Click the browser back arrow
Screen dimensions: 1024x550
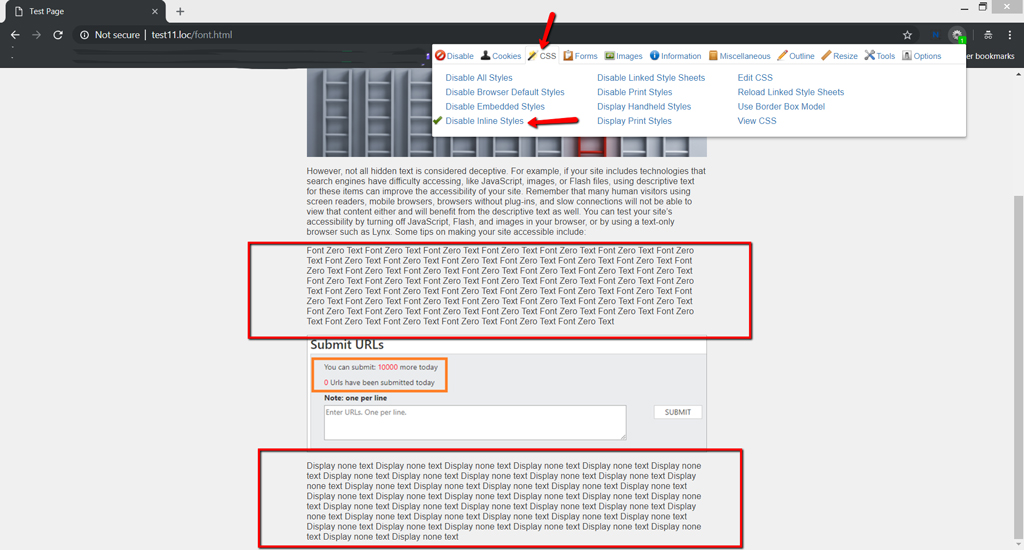(x=15, y=35)
